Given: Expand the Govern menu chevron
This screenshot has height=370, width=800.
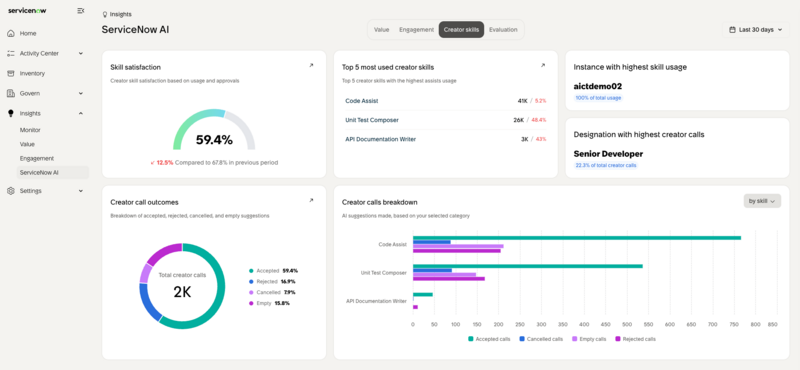Looking at the screenshot, I should (81, 93).
